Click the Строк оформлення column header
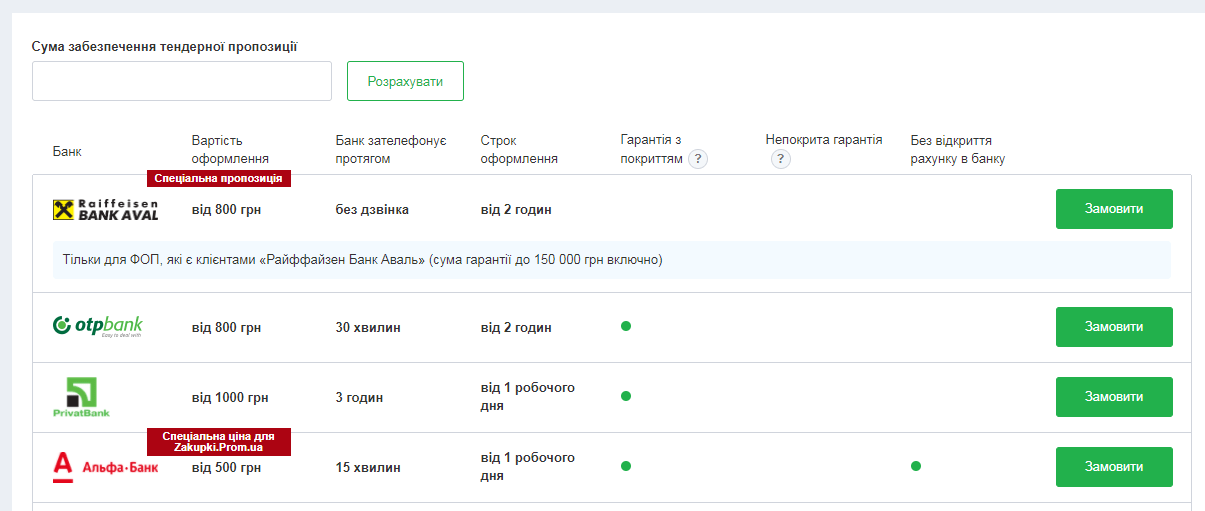The height and width of the screenshot is (511, 1205). click(519, 150)
